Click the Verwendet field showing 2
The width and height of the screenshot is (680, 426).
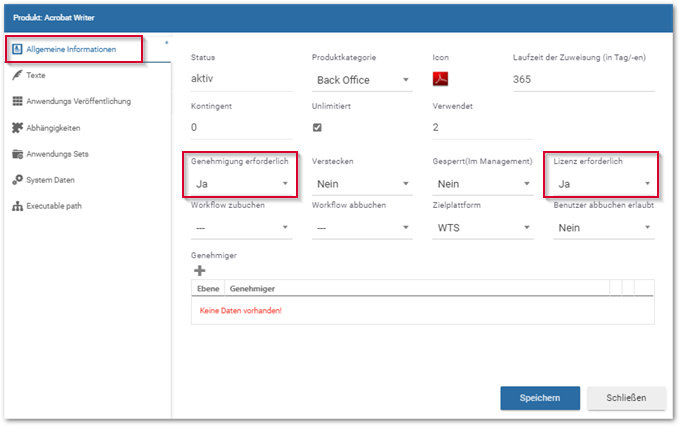483,127
